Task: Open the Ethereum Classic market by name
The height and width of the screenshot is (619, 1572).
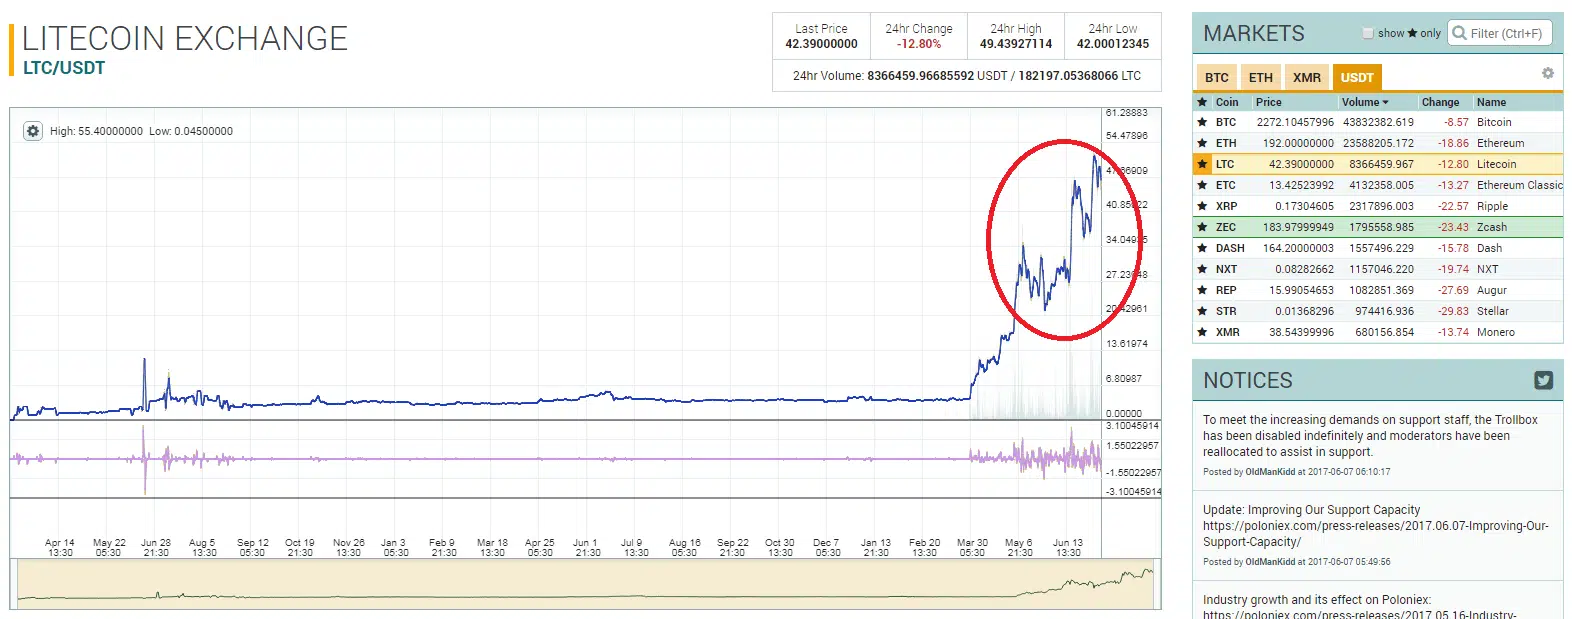Action: tap(1519, 185)
